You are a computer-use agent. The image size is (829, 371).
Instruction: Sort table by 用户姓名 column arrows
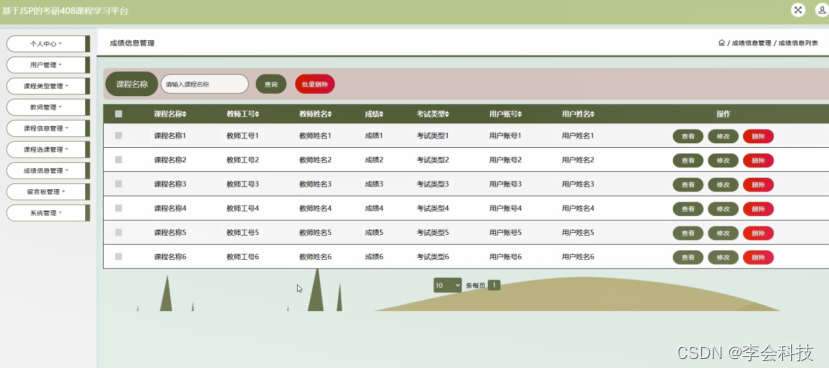tap(593, 114)
